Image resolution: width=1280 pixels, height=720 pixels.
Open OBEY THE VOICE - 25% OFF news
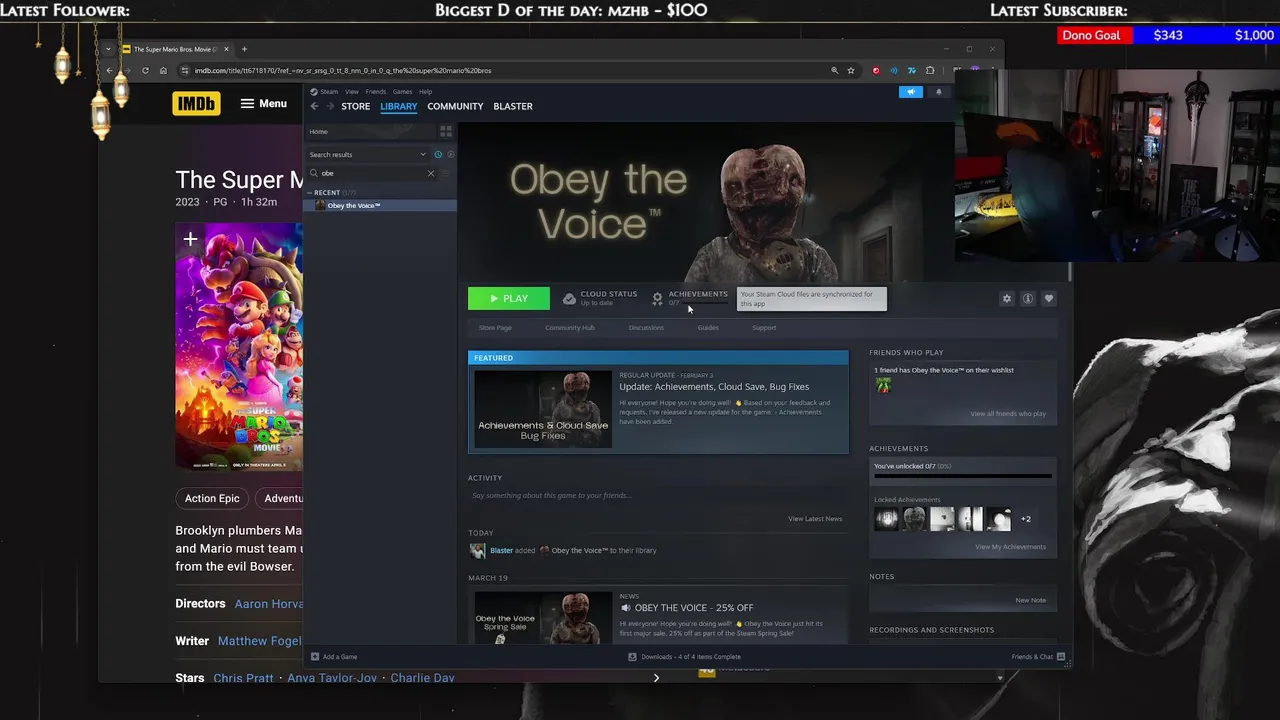point(694,608)
